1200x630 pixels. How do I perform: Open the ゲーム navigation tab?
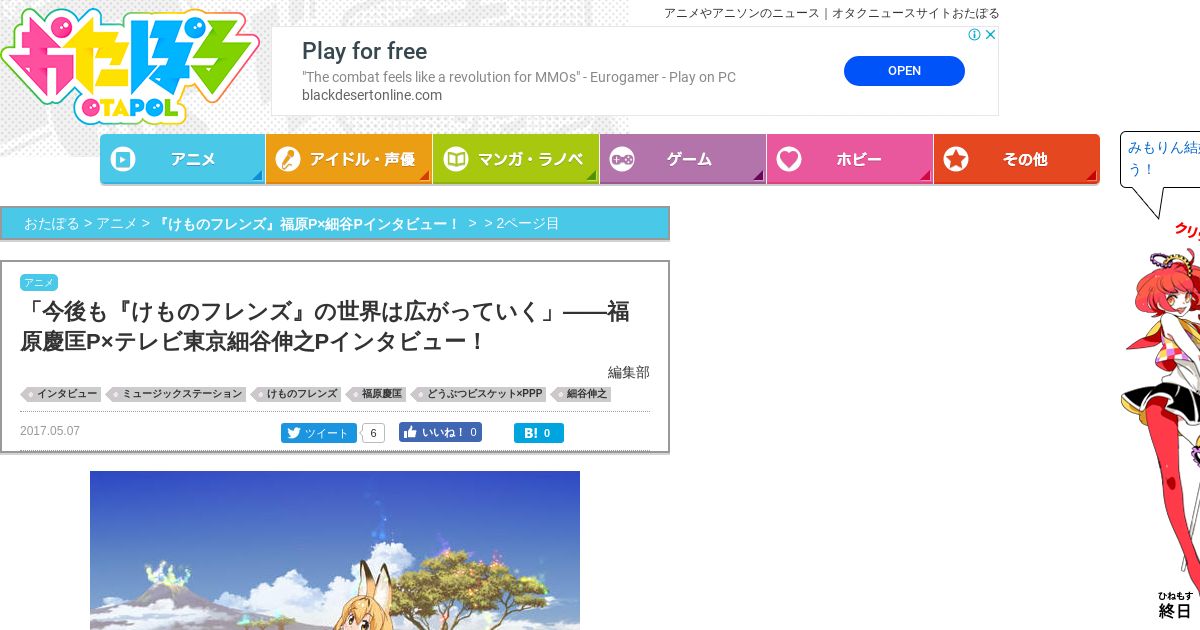tap(683, 159)
